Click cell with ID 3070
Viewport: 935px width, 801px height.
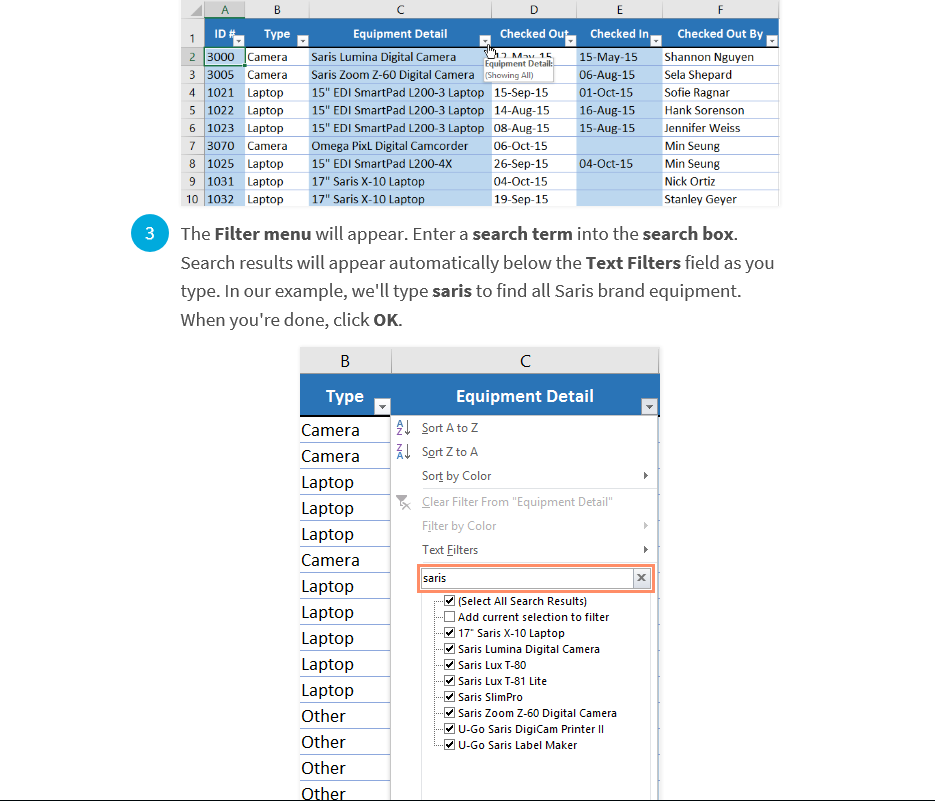[x=225, y=146]
